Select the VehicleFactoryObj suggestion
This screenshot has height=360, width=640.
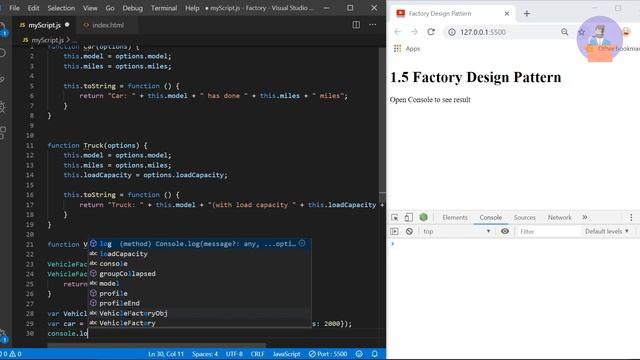click(200, 313)
